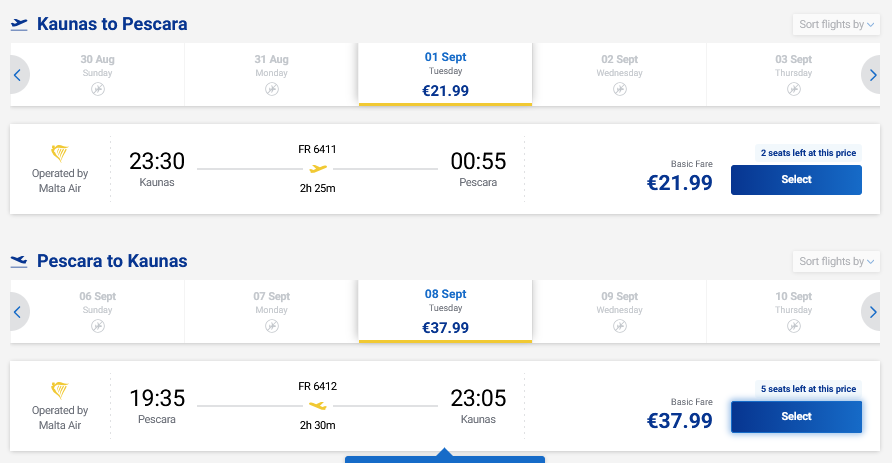Screen dimensions: 892x463
Task: Select the €21.99 Kaunas to Pescara flight
Action: point(796,180)
